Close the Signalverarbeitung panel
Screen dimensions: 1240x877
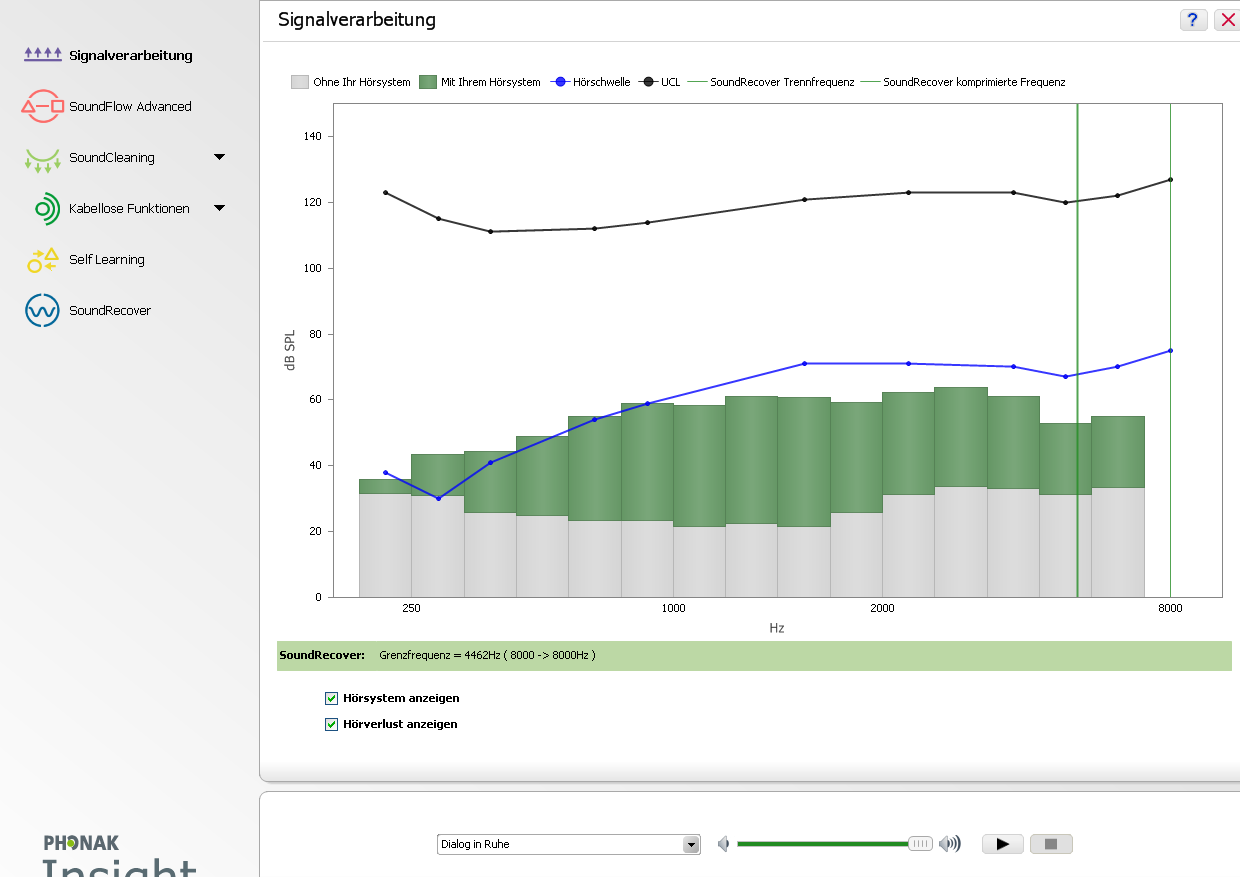pyautogui.click(x=1228, y=20)
